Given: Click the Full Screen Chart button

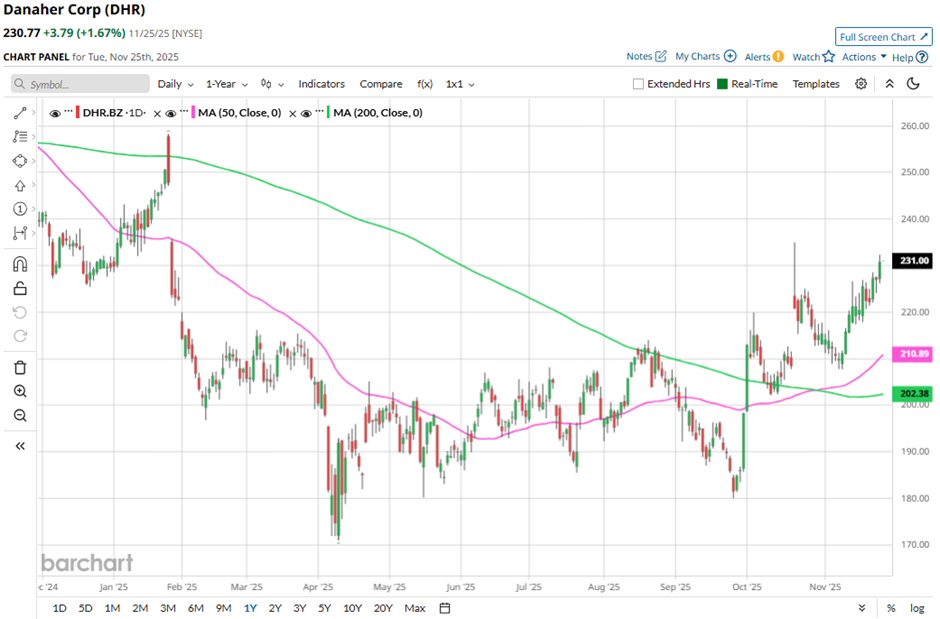Looking at the screenshot, I should (884, 37).
